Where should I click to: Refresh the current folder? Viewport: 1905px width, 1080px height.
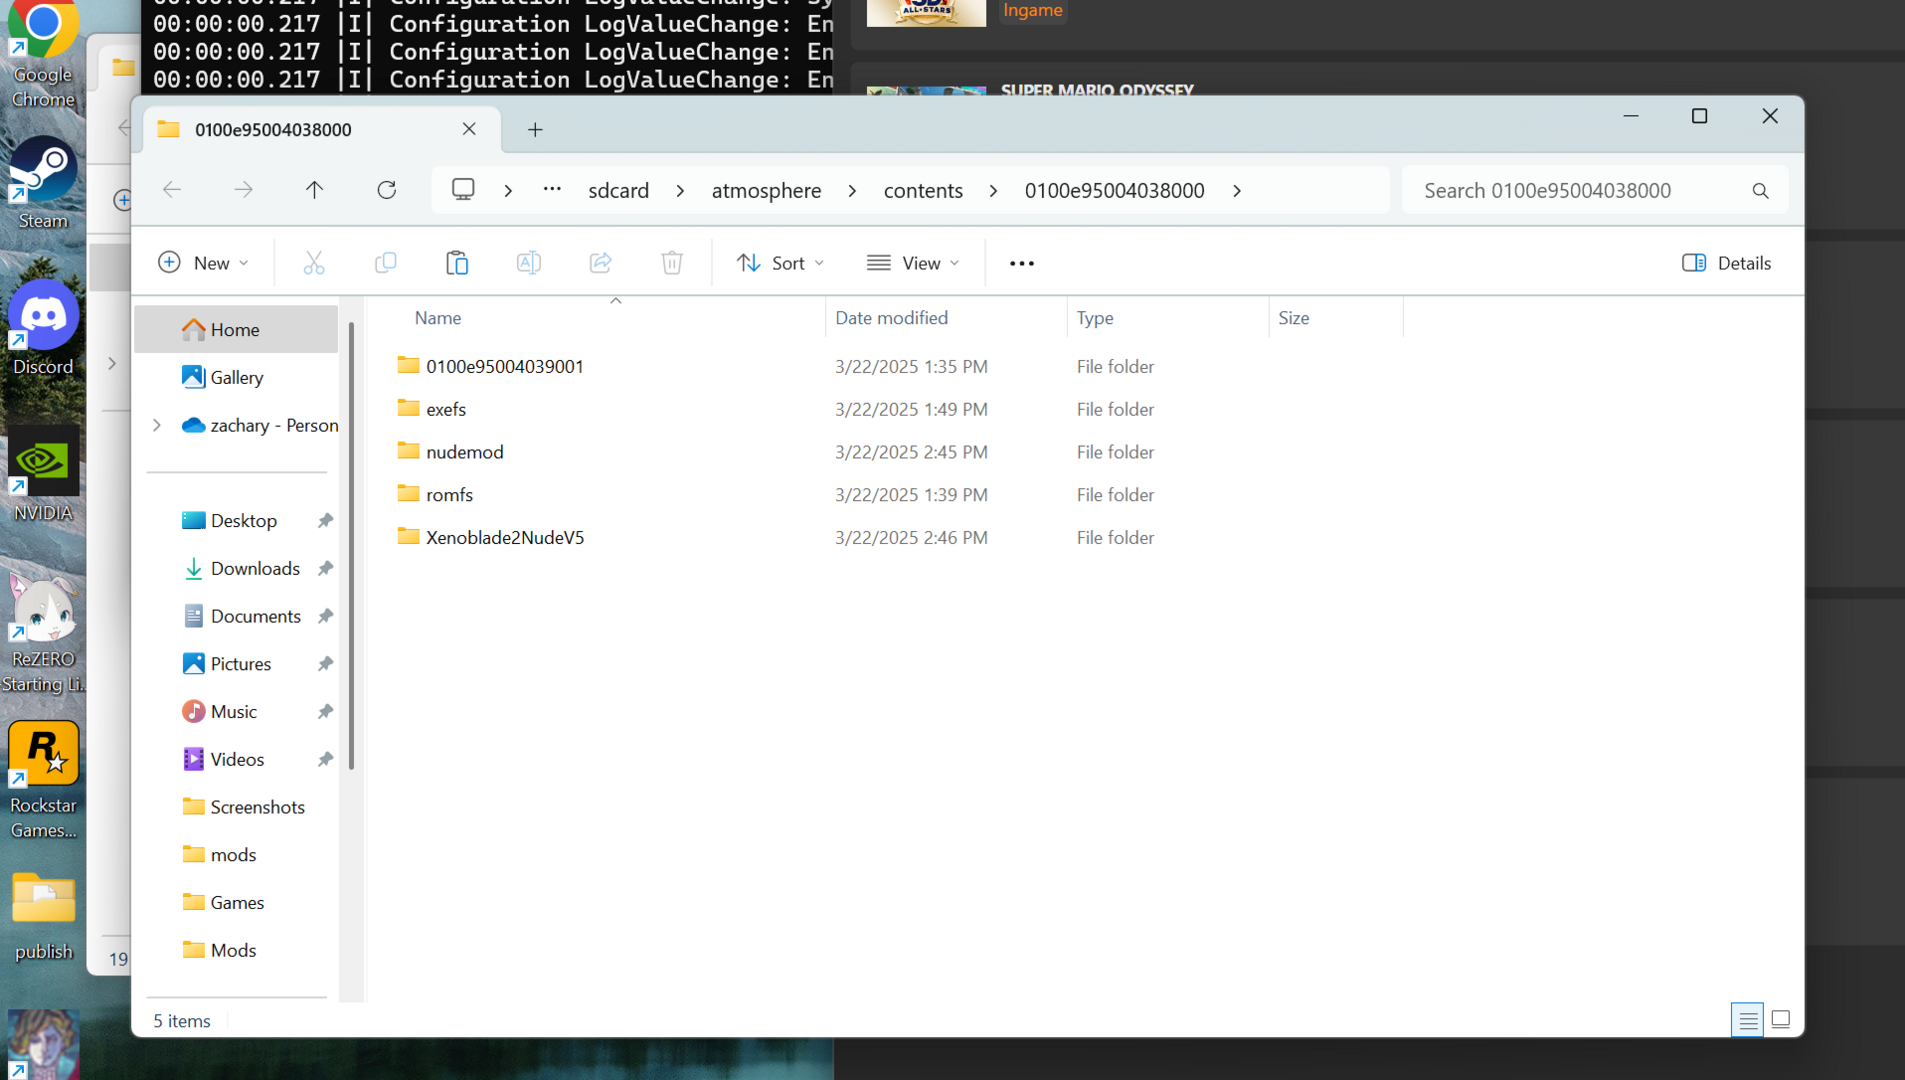(x=387, y=190)
